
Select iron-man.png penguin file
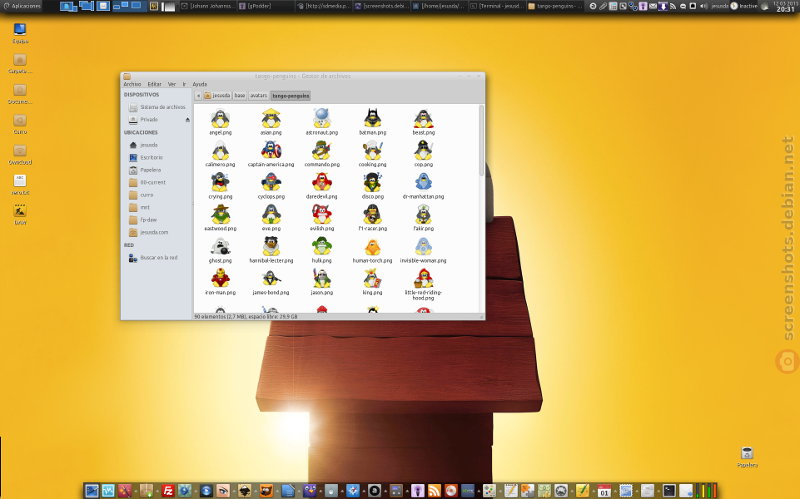(220, 283)
